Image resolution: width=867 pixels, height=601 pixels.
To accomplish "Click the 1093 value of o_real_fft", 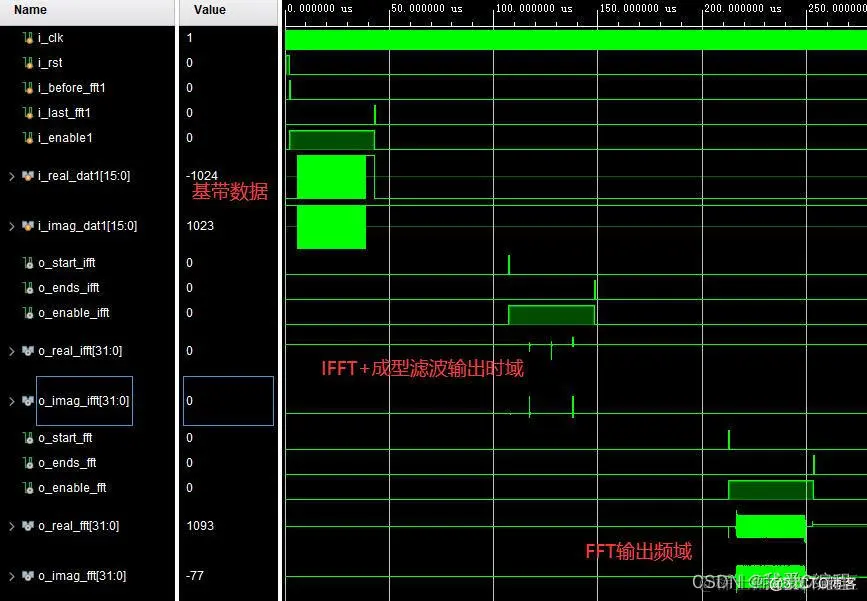I will (x=200, y=525).
